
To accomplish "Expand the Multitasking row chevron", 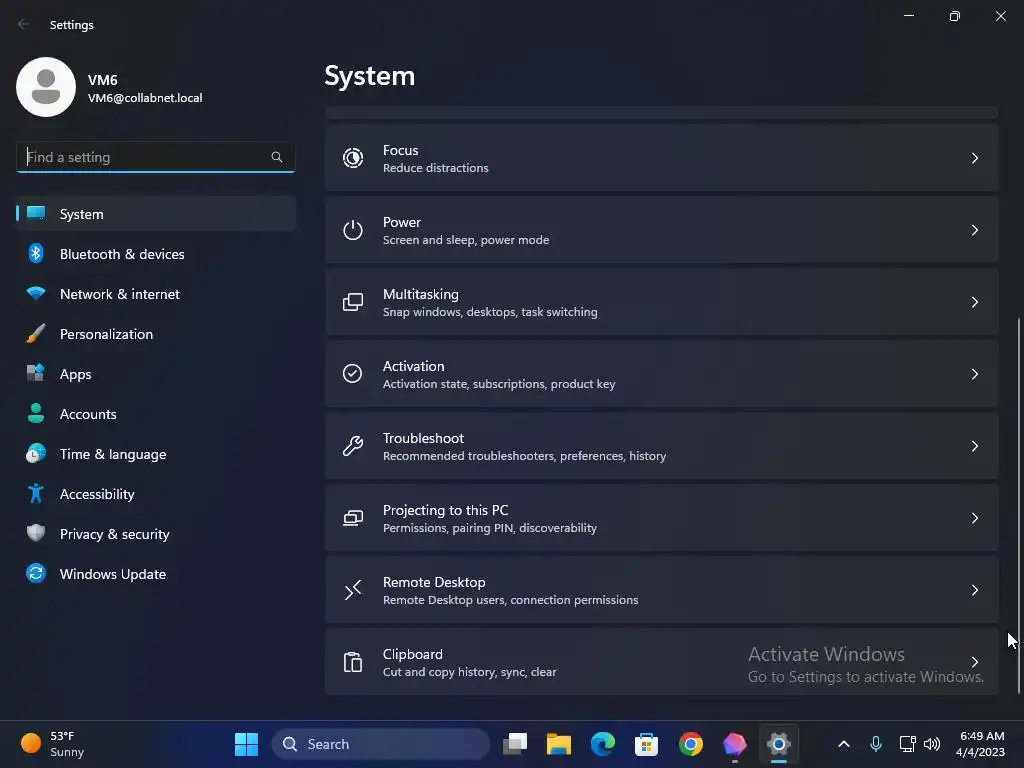I will (x=974, y=302).
